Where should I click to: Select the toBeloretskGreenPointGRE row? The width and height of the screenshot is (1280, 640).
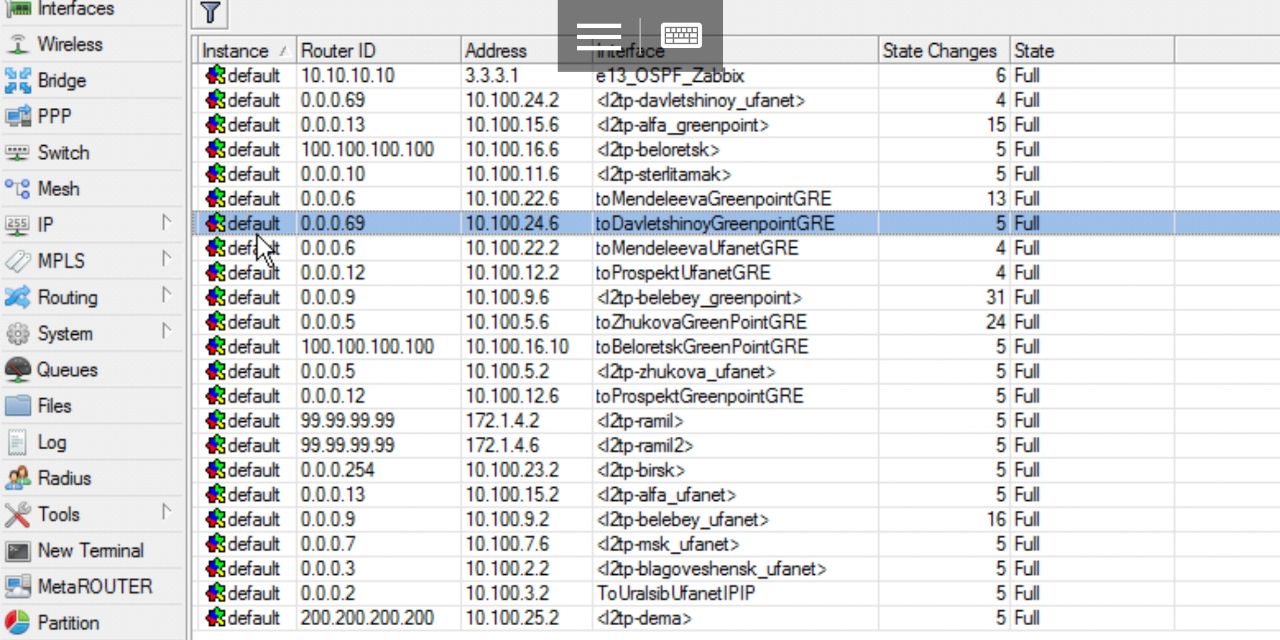pyautogui.click(x=735, y=347)
